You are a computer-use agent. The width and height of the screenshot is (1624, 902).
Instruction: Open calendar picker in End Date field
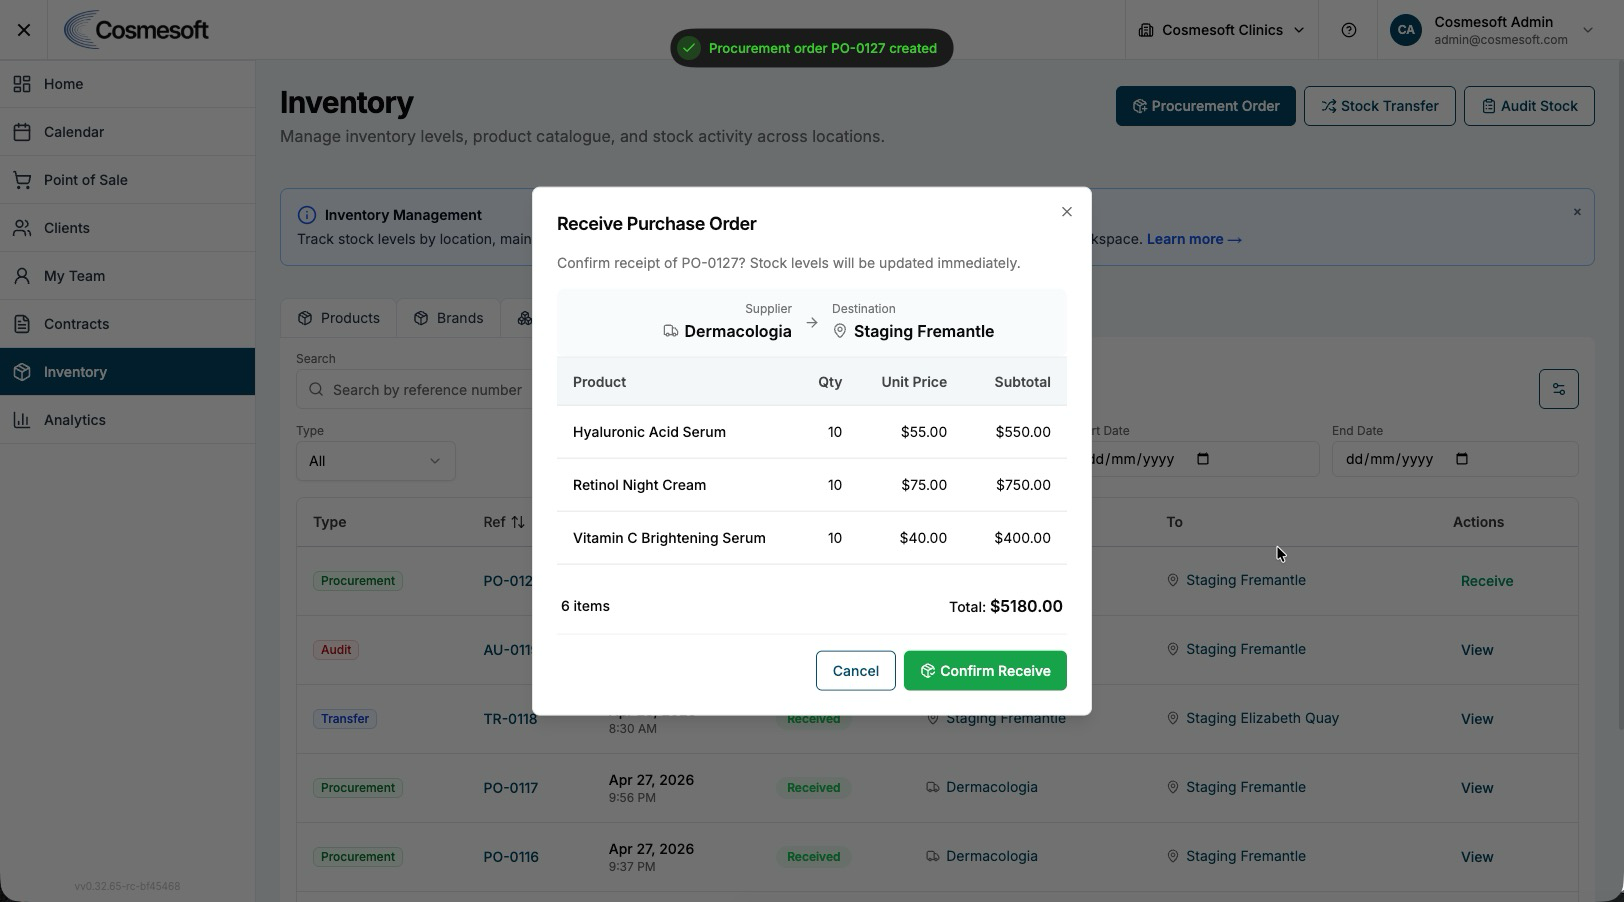click(x=1462, y=459)
